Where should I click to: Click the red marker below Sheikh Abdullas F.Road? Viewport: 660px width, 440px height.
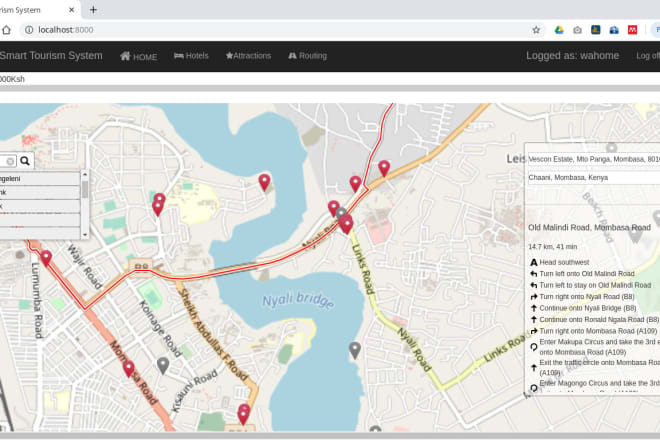click(x=243, y=415)
